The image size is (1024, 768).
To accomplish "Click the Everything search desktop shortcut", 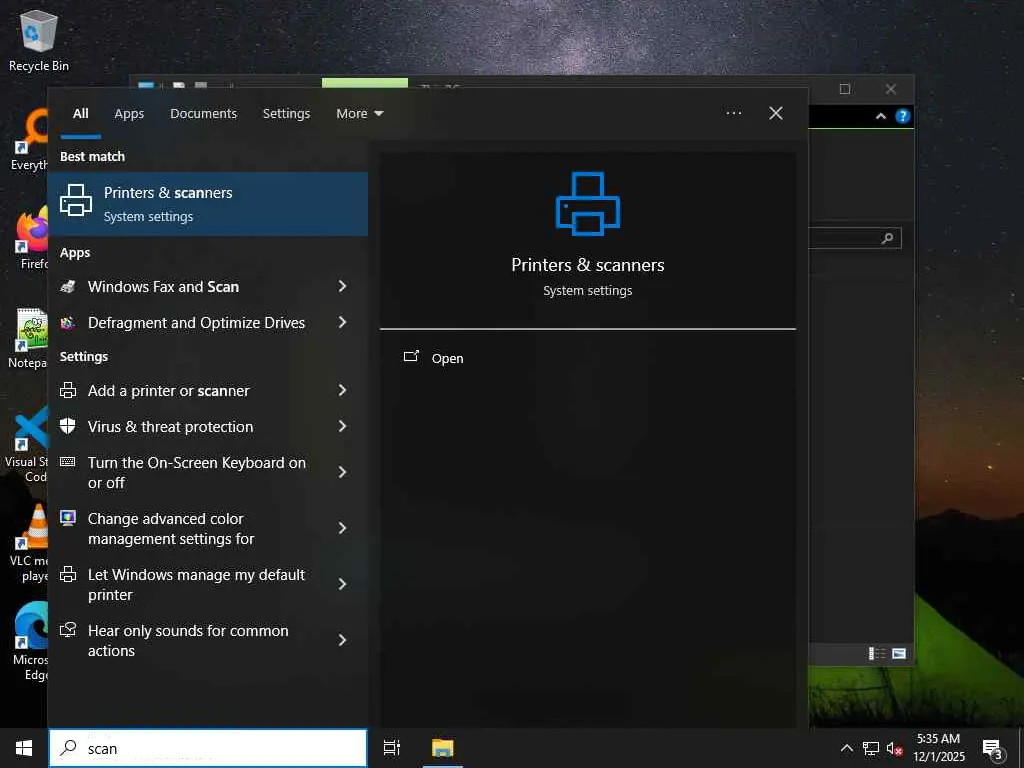I will [x=30, y=140].
